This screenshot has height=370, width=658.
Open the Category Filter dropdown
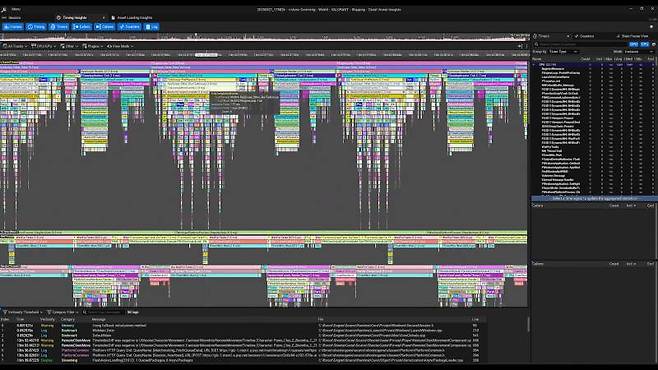pyautogui.click(x=63, y=312)
